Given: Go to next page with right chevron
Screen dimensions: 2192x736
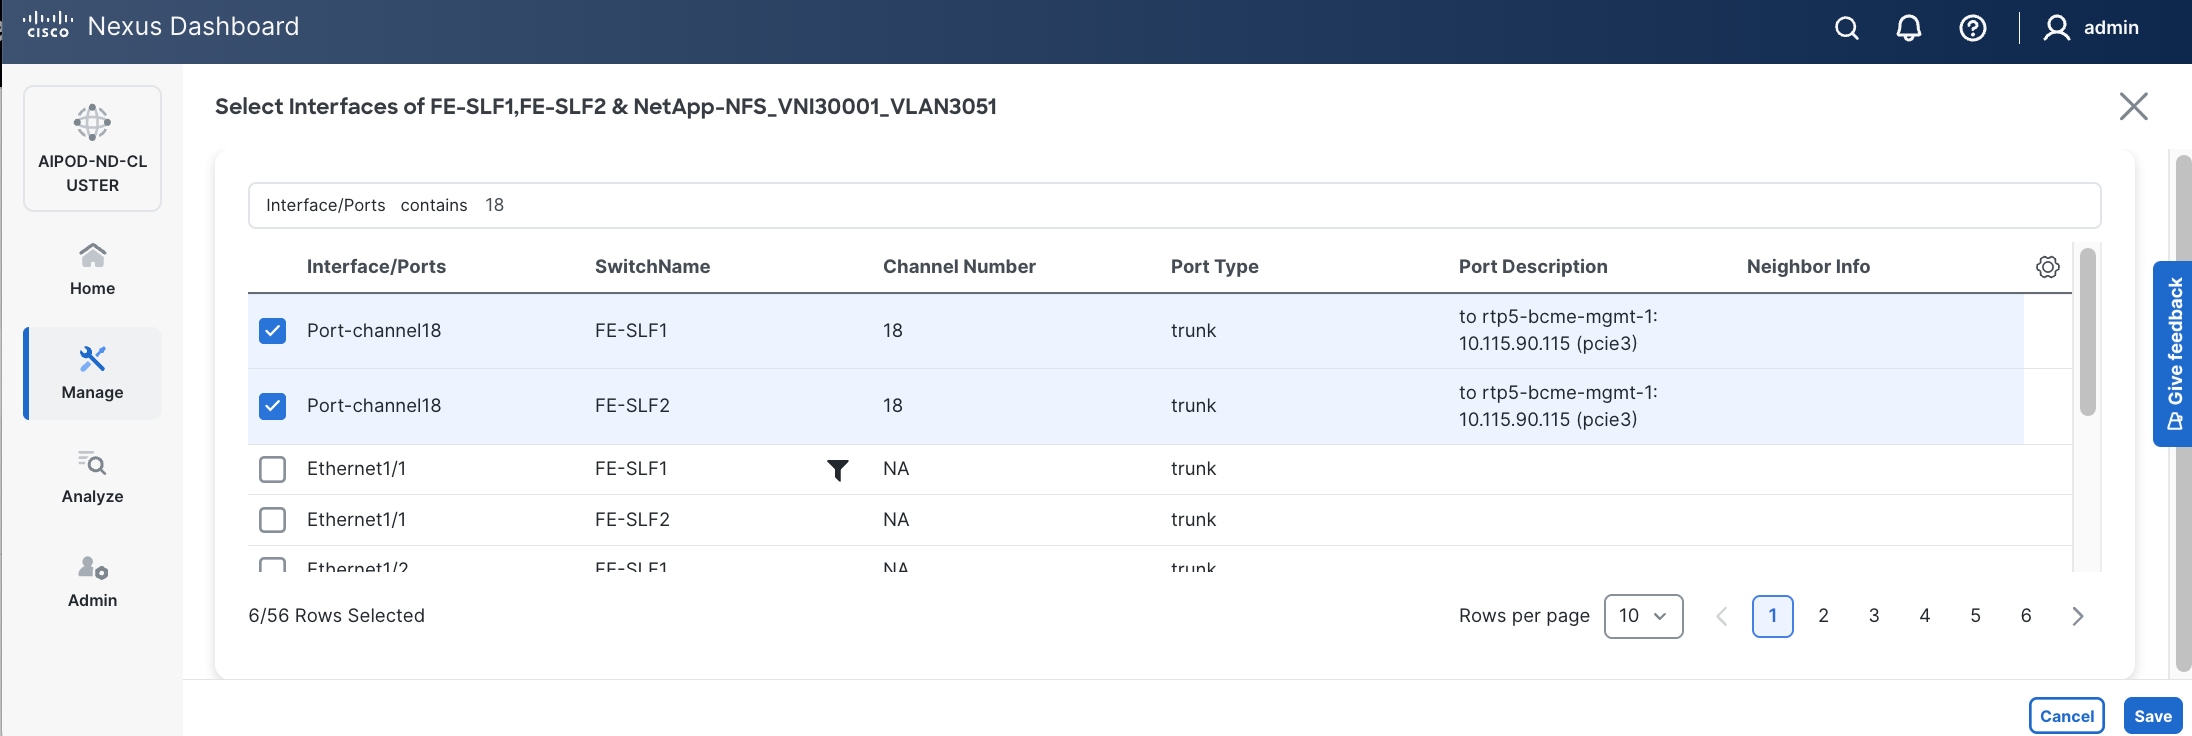Looking at the screenshot, I should tap(2078, 616).
